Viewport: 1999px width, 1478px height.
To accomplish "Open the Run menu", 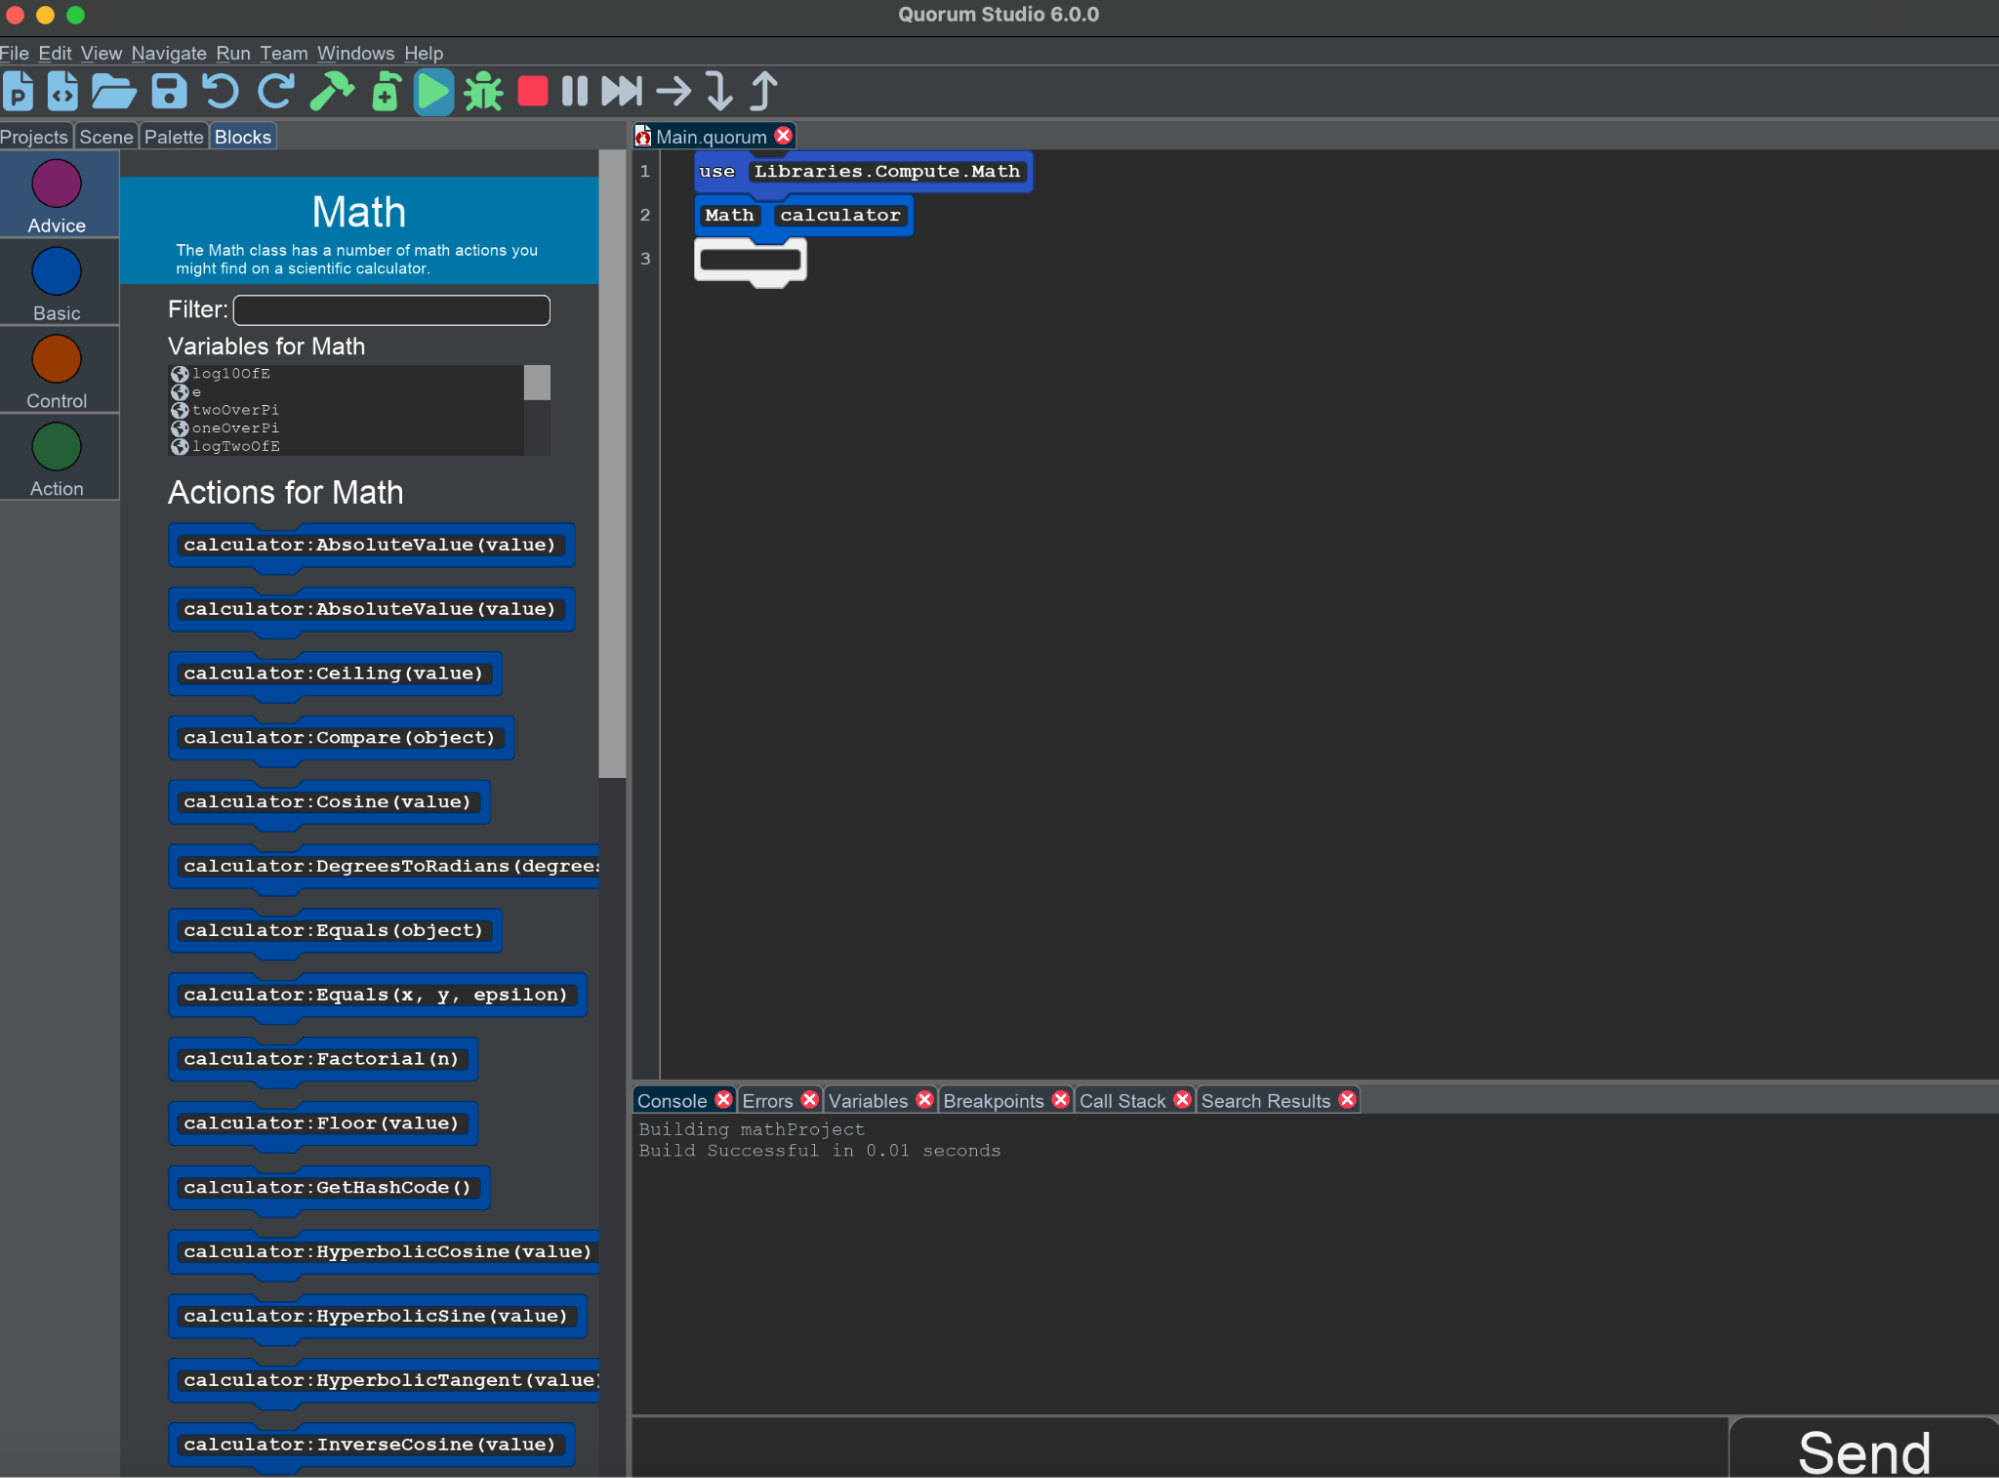I will pyautogui.click(x=233, y=53).
